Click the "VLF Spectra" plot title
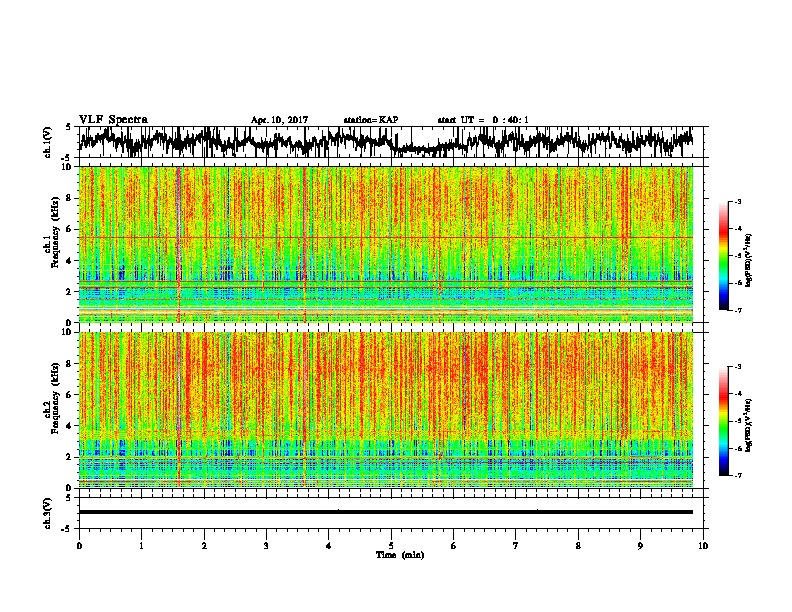This screenshot has width=792, height=612. pyautogui.click(x=113, y=120)
